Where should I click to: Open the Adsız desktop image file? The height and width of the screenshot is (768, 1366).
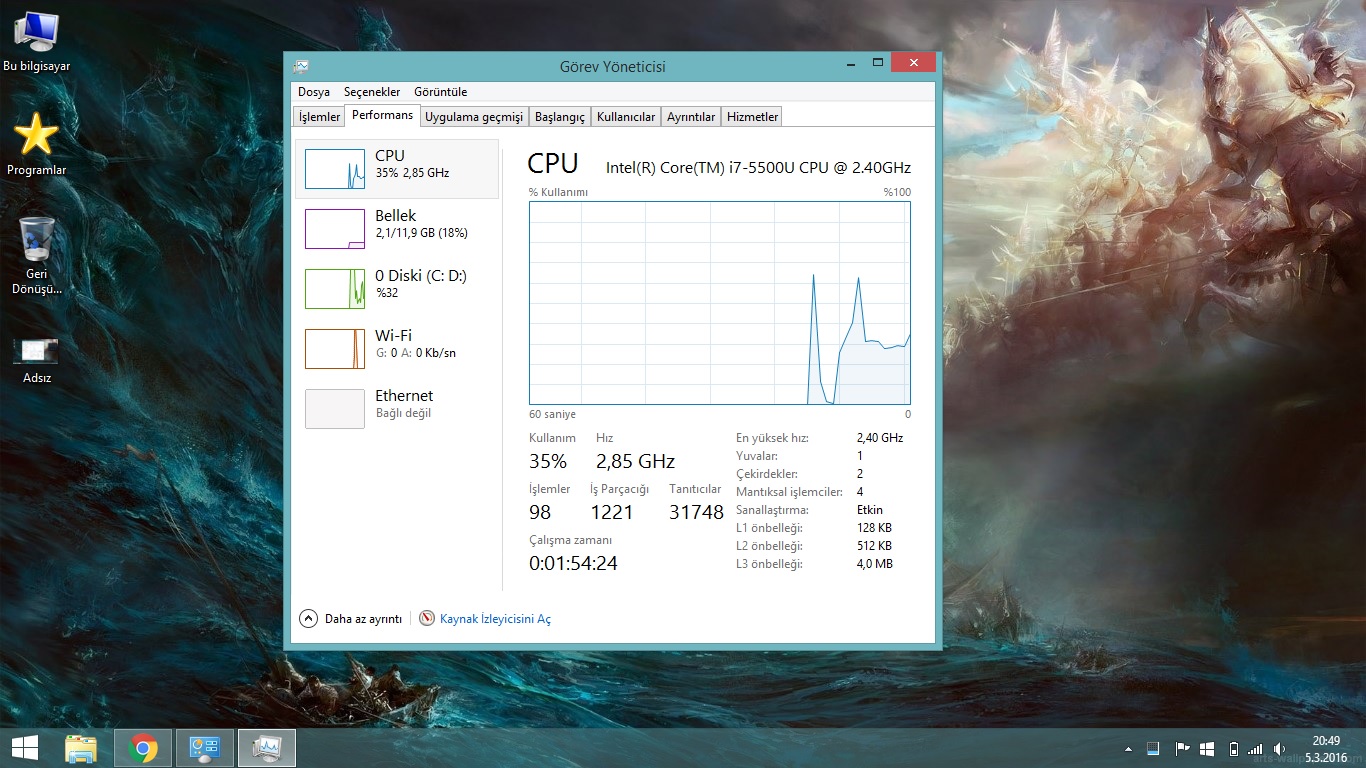pos(37,360)
